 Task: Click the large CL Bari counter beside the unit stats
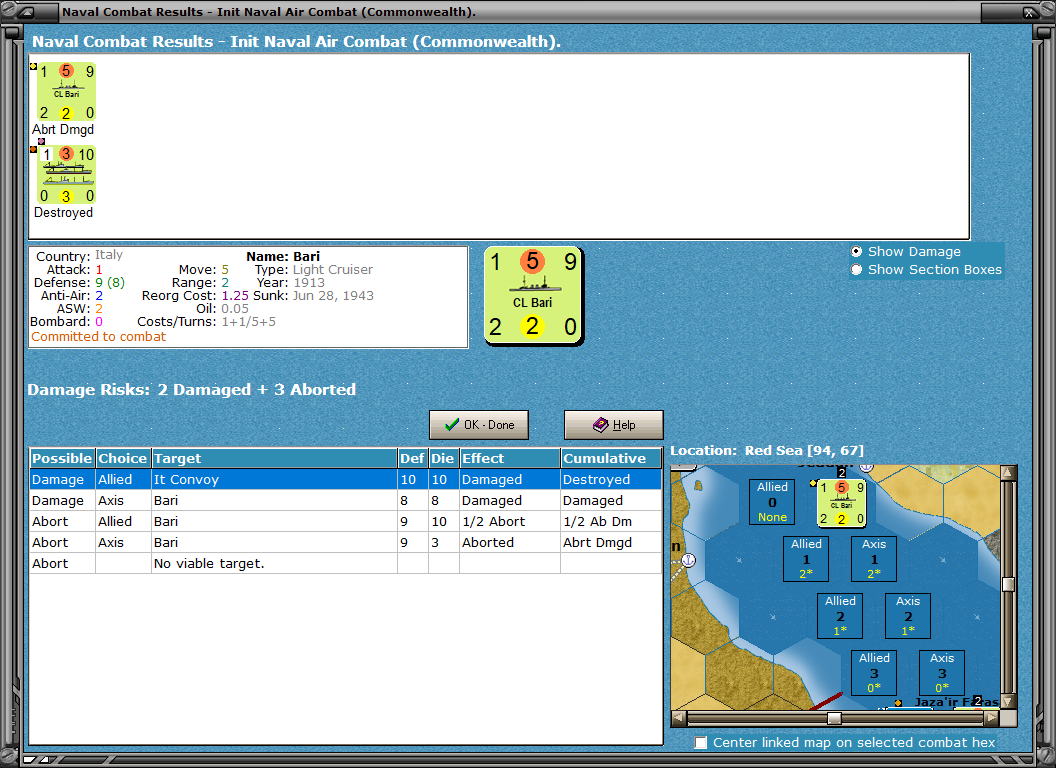533,296
